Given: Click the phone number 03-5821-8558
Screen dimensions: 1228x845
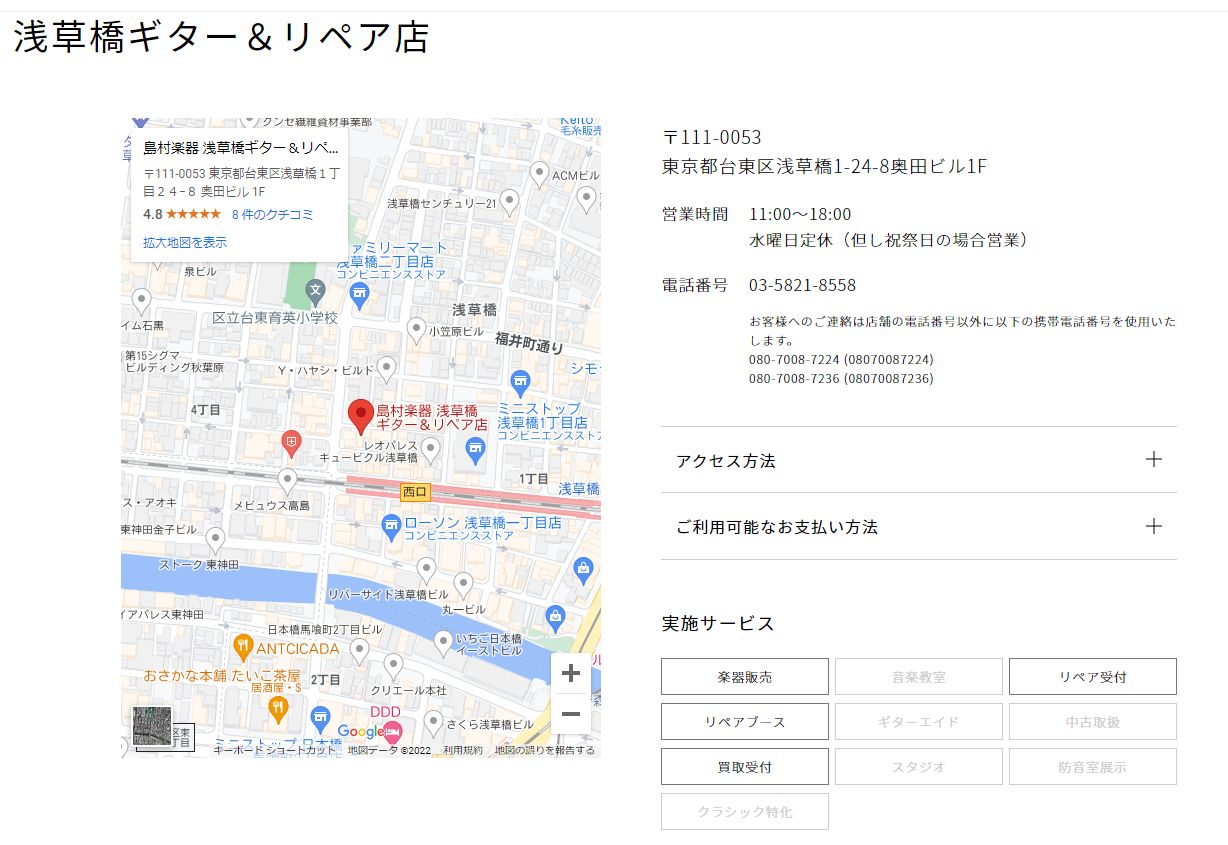Looking at the screenshot, I should 802,285.
